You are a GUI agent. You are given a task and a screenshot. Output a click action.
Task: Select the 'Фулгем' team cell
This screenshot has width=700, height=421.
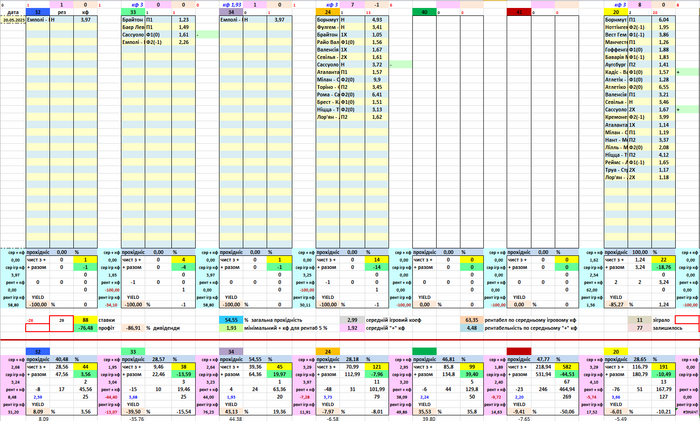pyautogui.click(x=328, y=27)
